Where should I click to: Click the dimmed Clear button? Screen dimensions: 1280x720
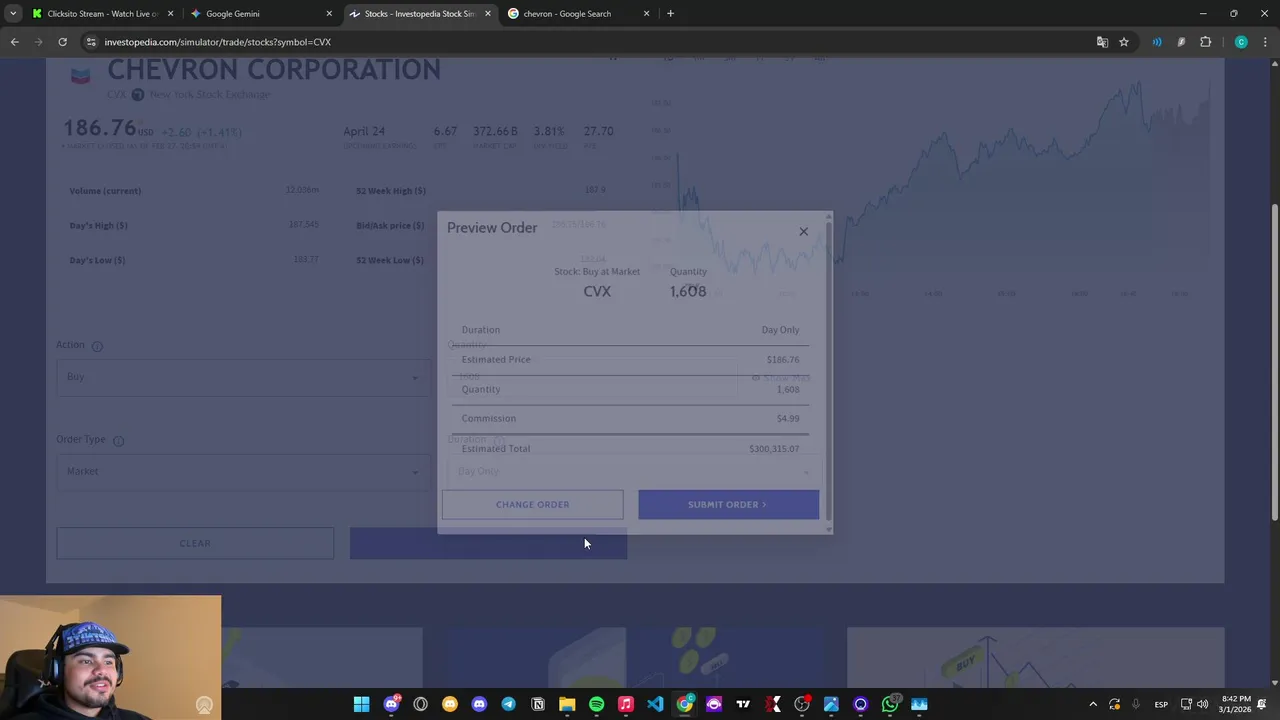195,543
